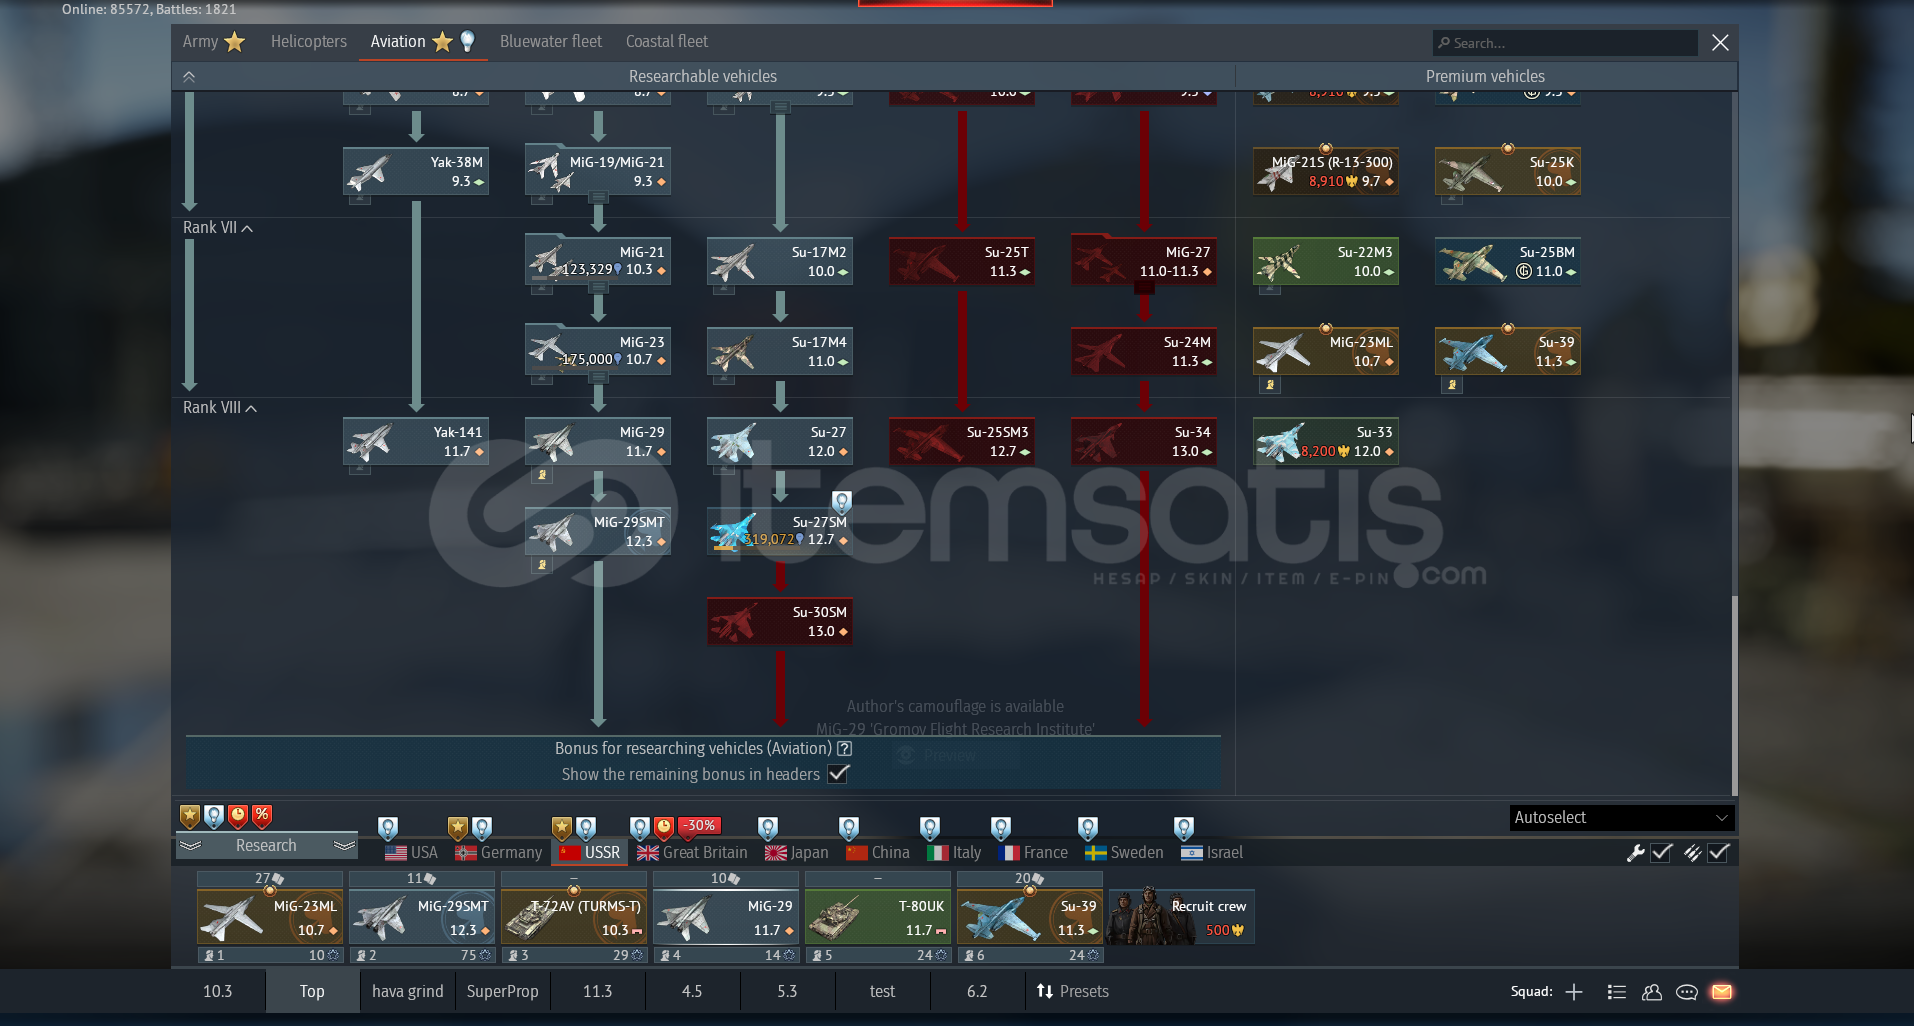Select the 10.3 preset

click(x=218, y=992)
